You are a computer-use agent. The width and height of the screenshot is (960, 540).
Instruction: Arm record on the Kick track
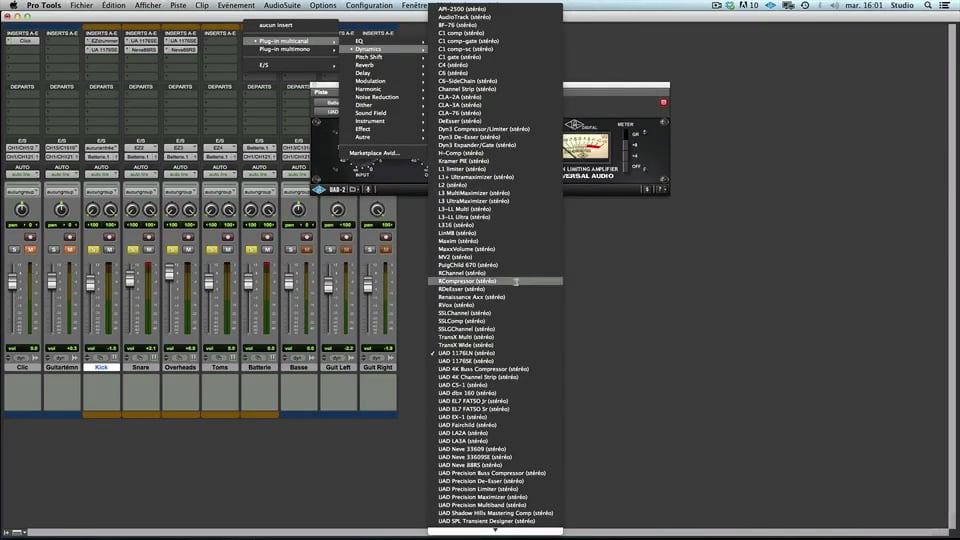(108, 237)
